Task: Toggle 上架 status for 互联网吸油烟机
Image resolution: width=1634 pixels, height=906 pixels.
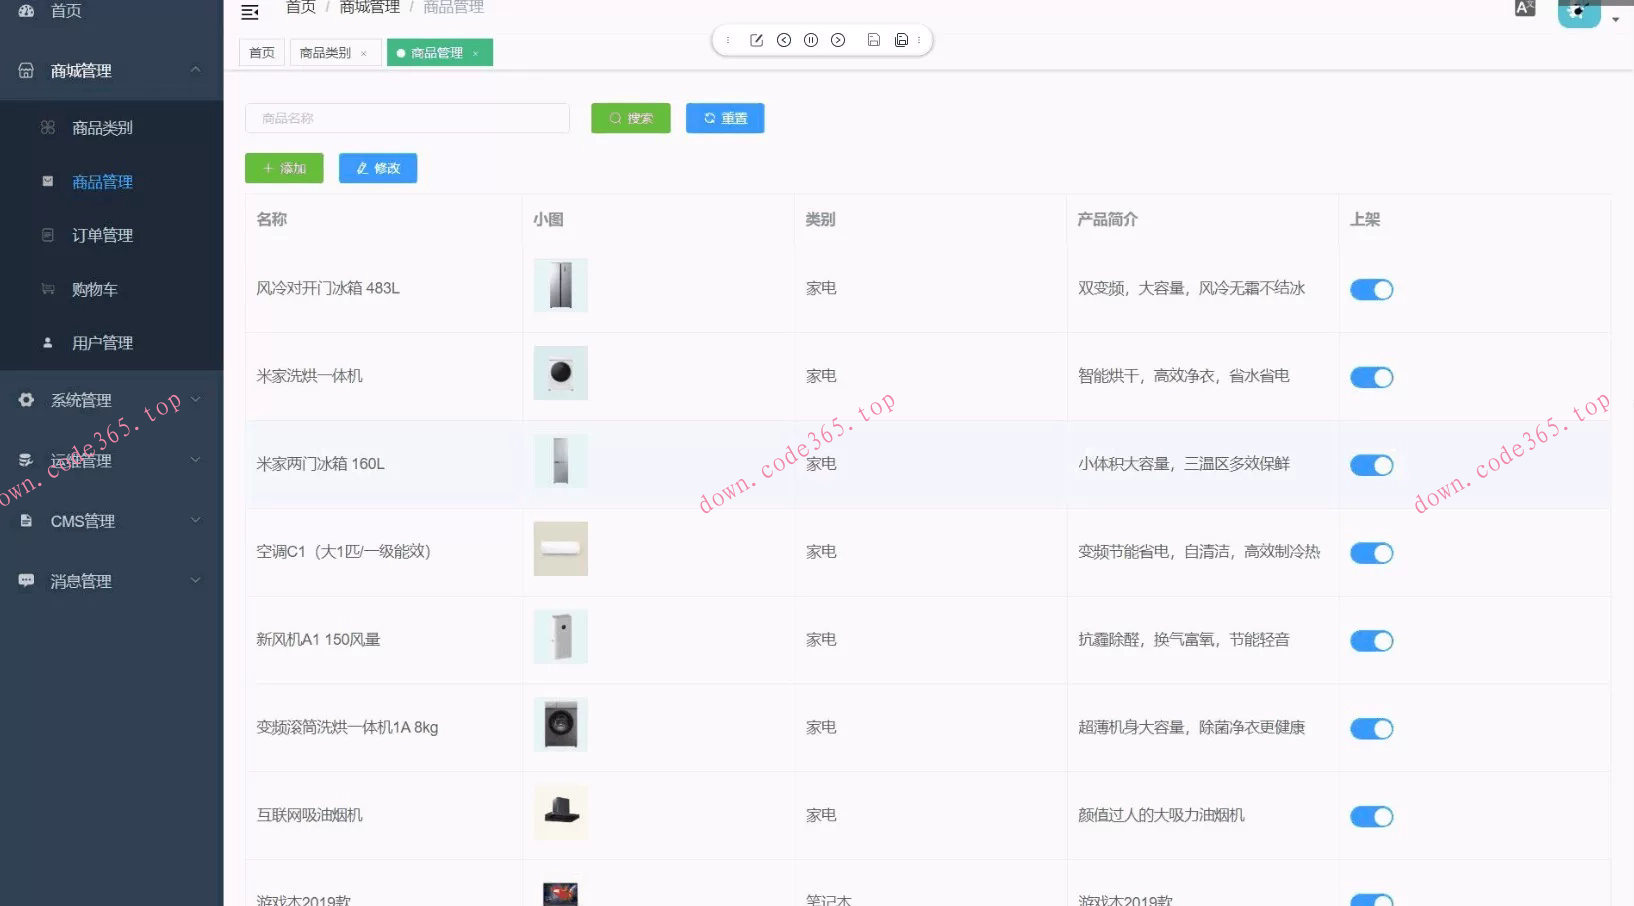Action: (x=1371, y=816)
